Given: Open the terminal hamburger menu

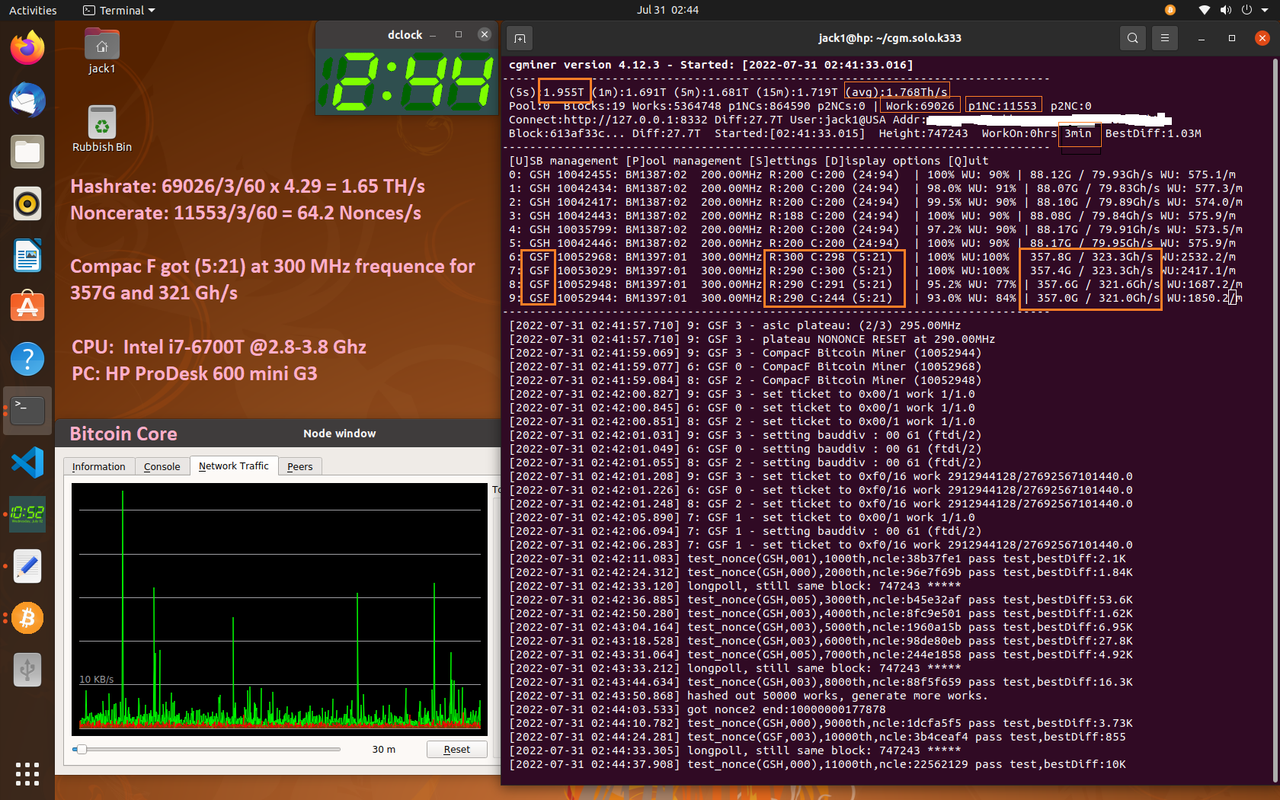Looking at the screenshot, I should 1164,38.
